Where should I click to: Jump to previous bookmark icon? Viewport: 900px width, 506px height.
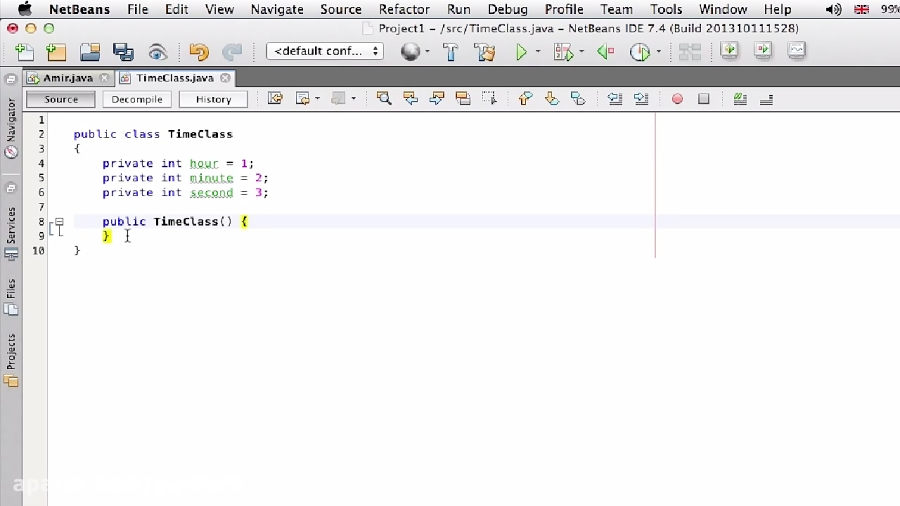point(525,99)
